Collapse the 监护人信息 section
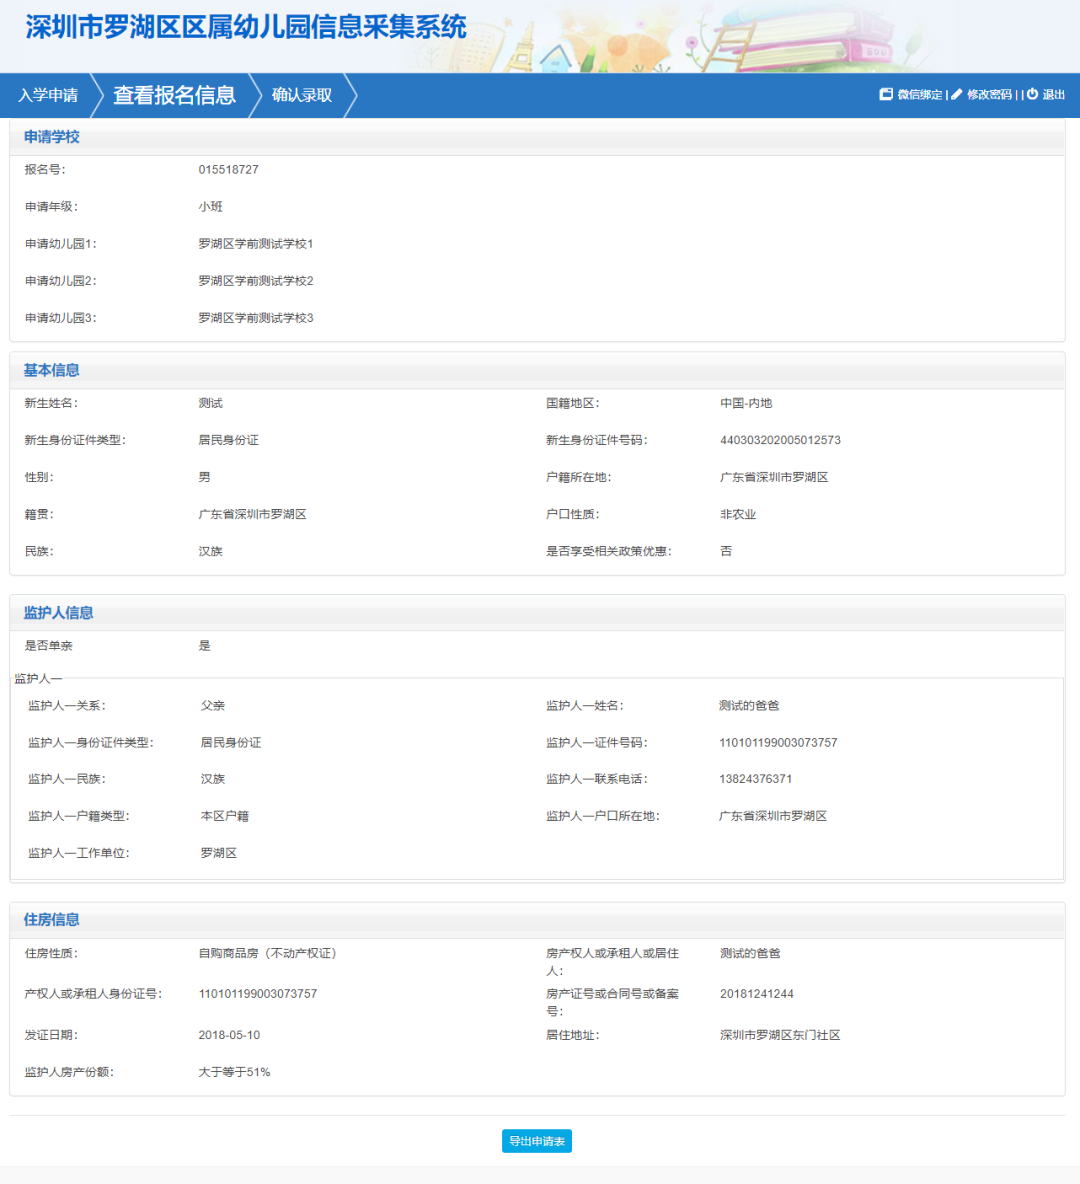 (56, 612)
